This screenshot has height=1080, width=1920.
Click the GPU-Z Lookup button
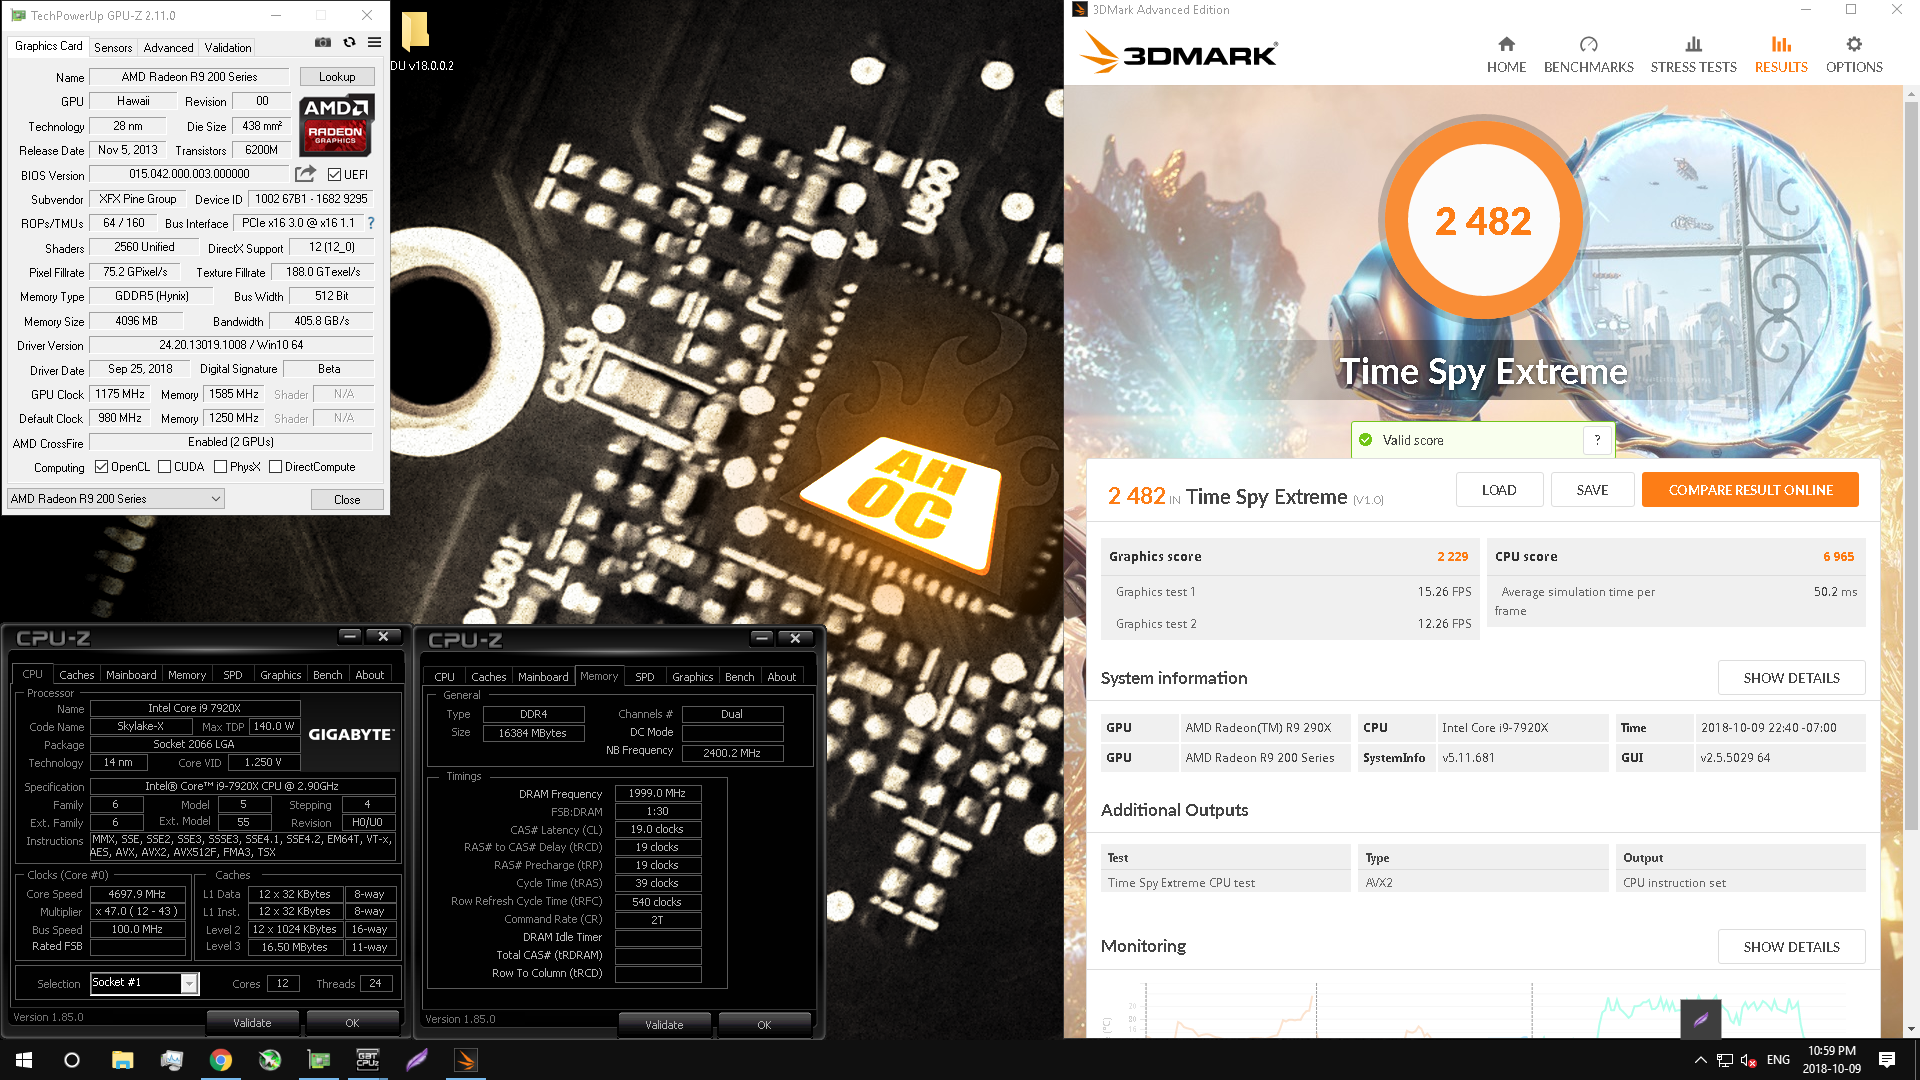(337, 77)
